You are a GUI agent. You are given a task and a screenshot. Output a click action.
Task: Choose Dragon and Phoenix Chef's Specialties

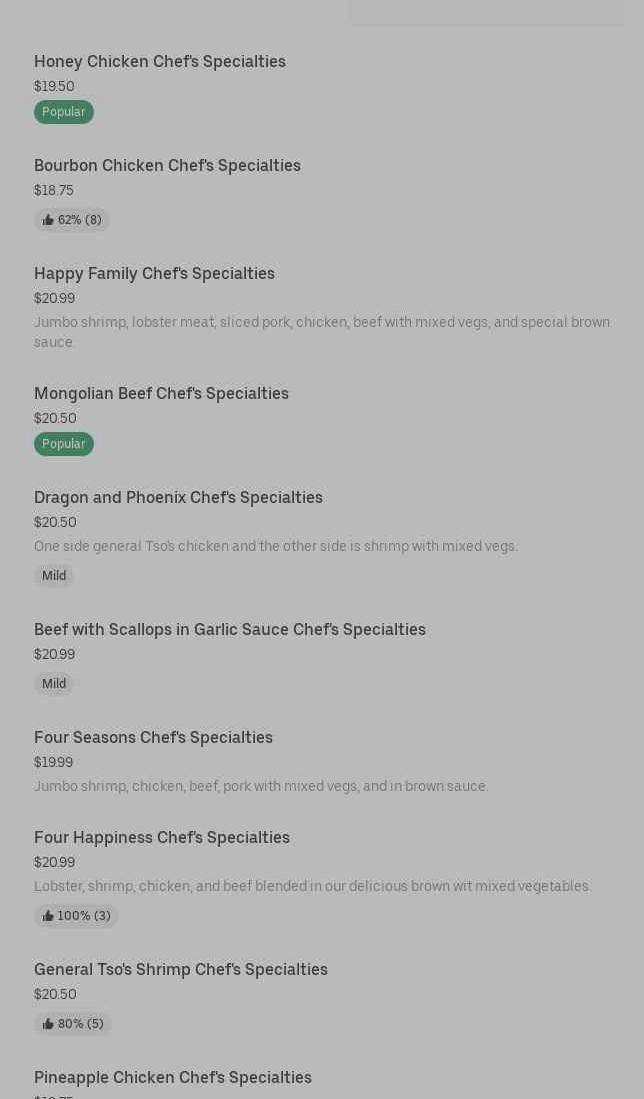(x=178, y=498)
